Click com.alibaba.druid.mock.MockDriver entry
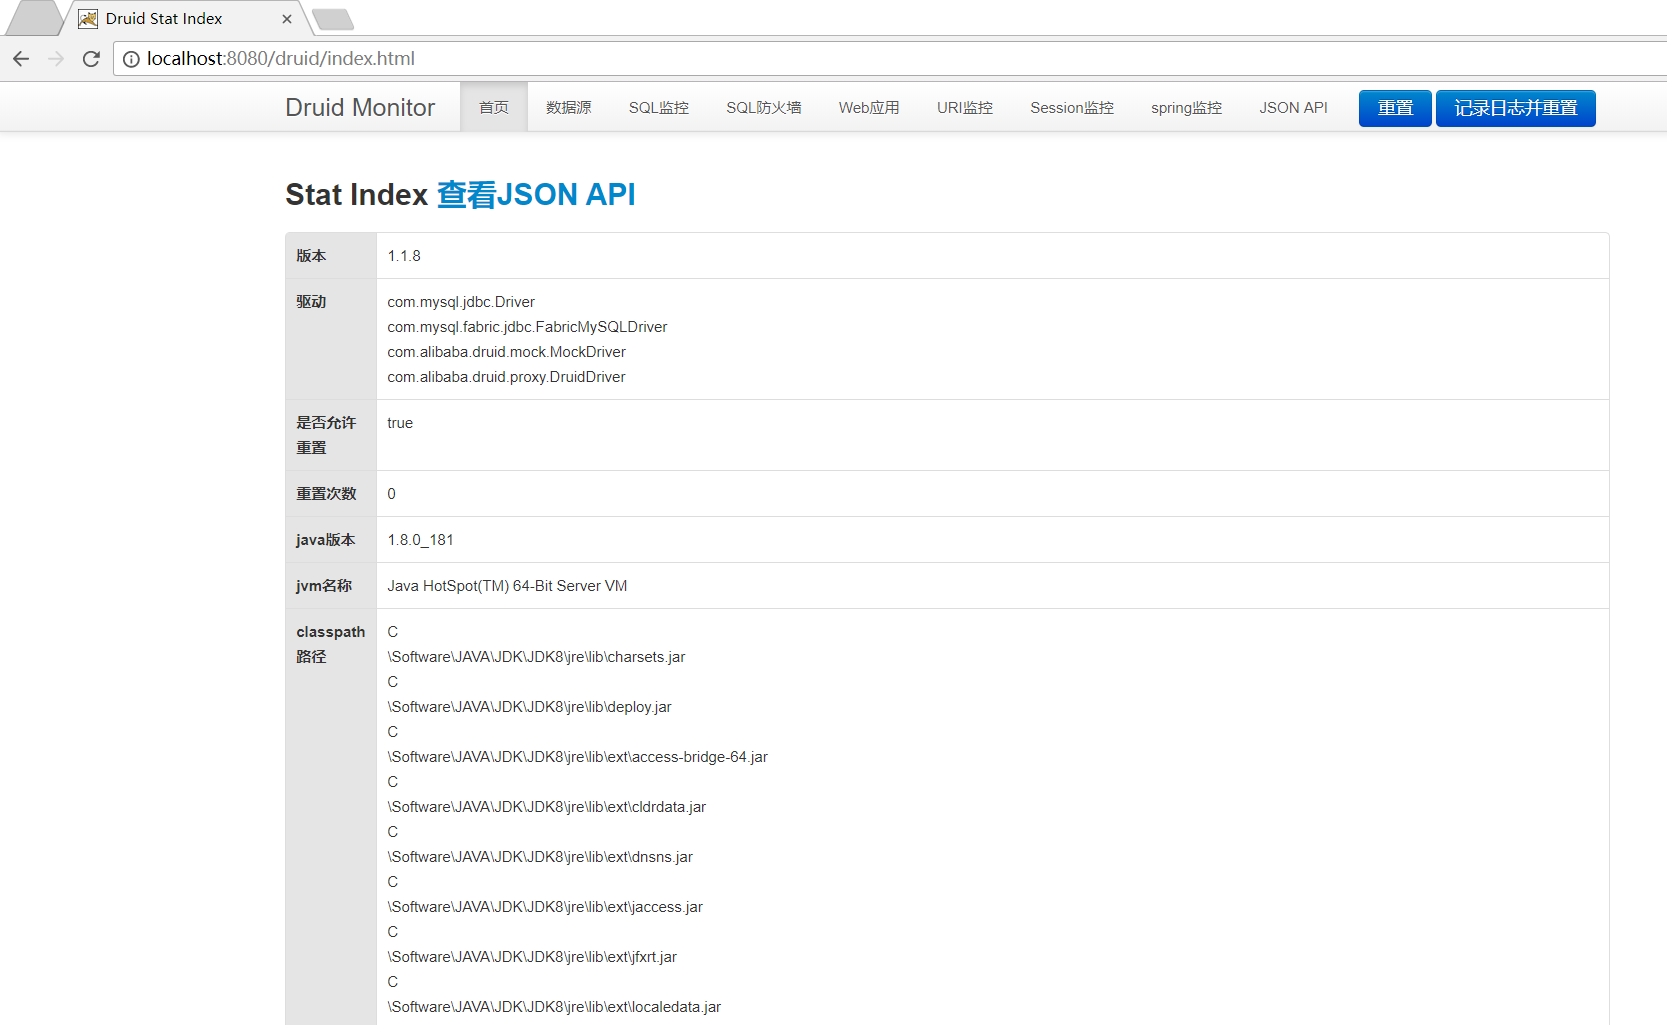This screenshot has height=1025, width=1667. [506, 352]
